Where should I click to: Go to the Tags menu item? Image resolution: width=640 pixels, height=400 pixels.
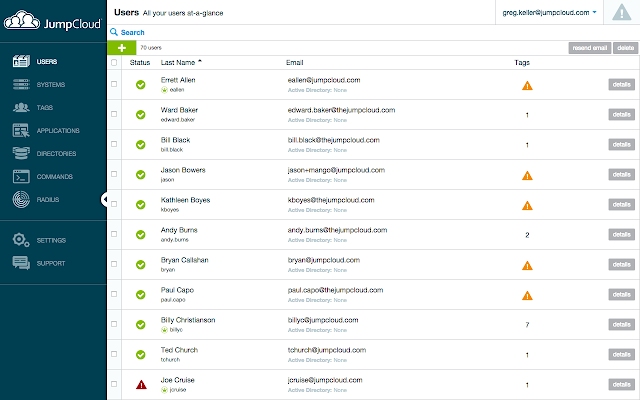(44, 107)
